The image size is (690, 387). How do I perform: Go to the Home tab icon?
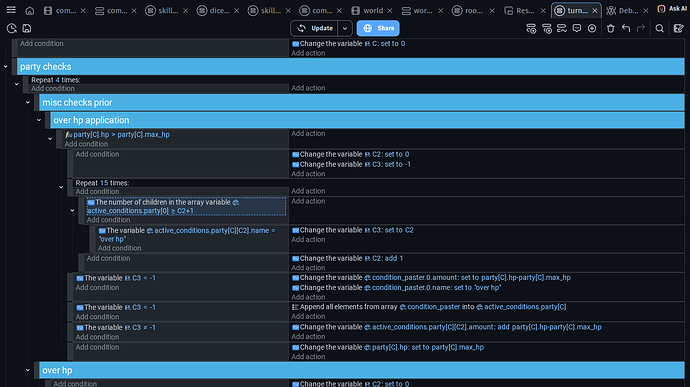pos(29,11)
